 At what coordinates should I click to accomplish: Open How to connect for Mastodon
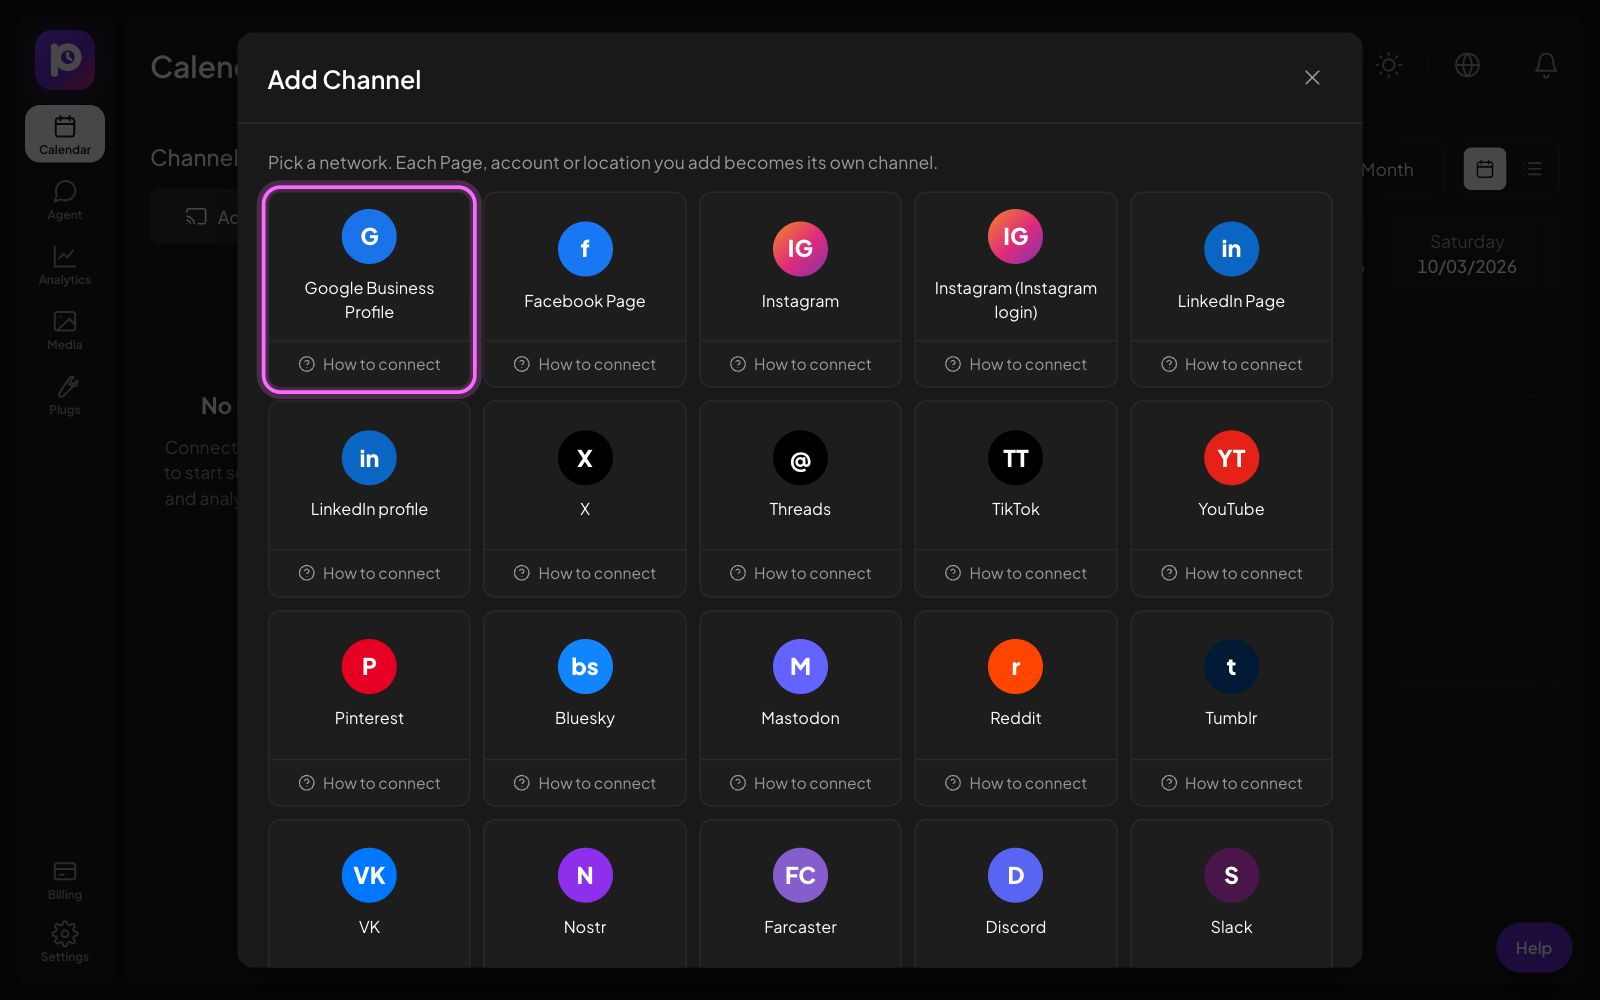pyautogui.click(x=800, y=783)
